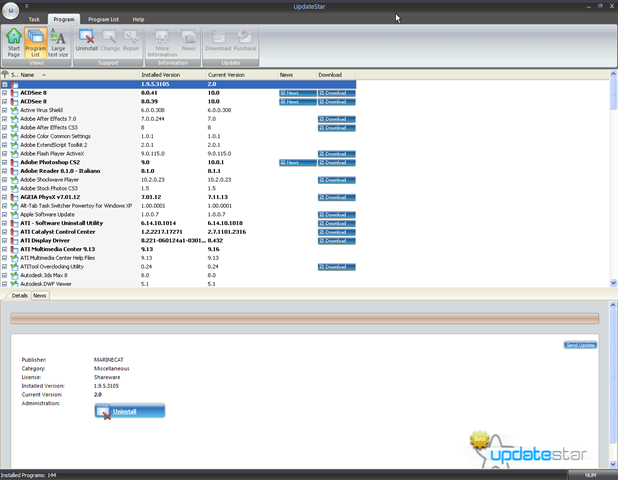Viewport: 618px width, 480px height.
Task: Select the Program List ribbon icon
Action: pyautogui.click(x=35, y=43)
